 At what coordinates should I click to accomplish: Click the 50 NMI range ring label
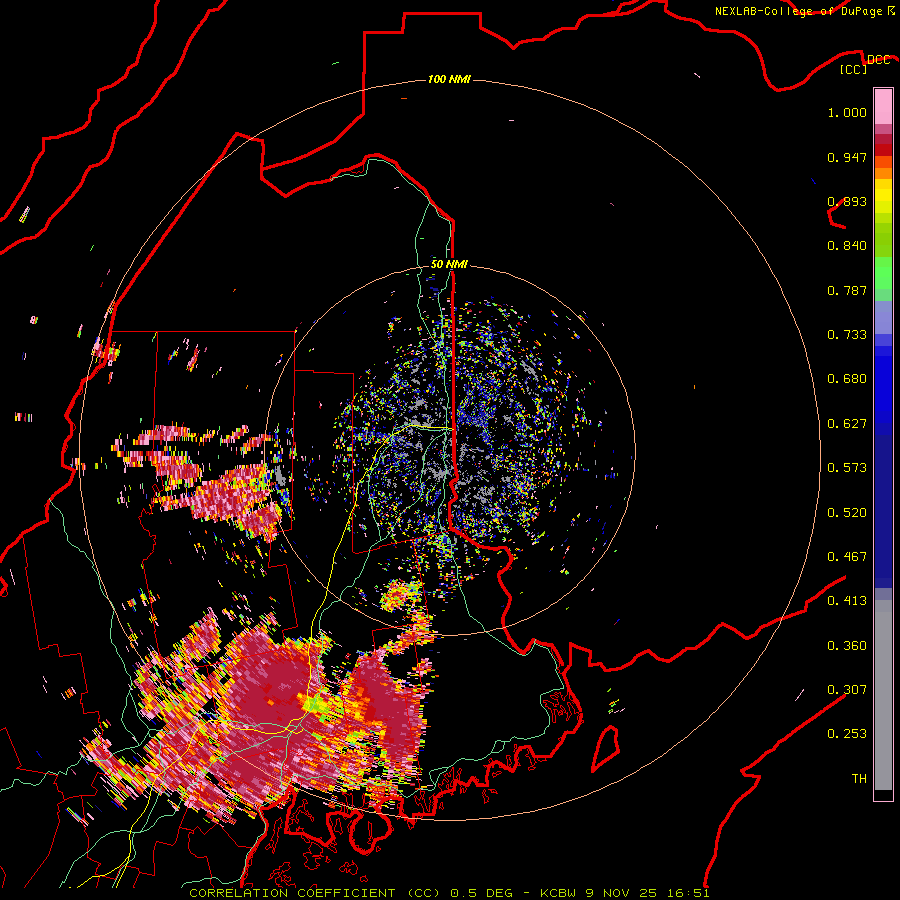(x=449, y=264)
